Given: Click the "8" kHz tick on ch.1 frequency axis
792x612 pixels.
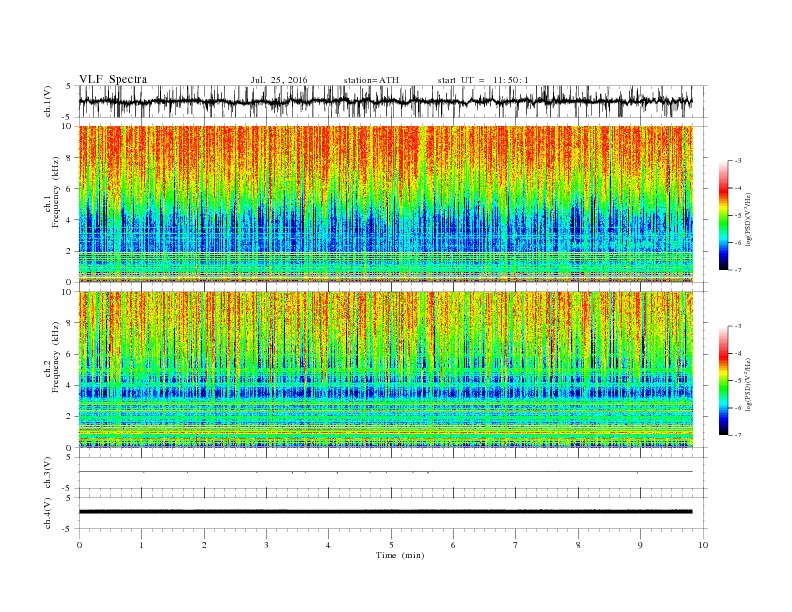Looking at the screenshot, I should (x=69, y=158).
